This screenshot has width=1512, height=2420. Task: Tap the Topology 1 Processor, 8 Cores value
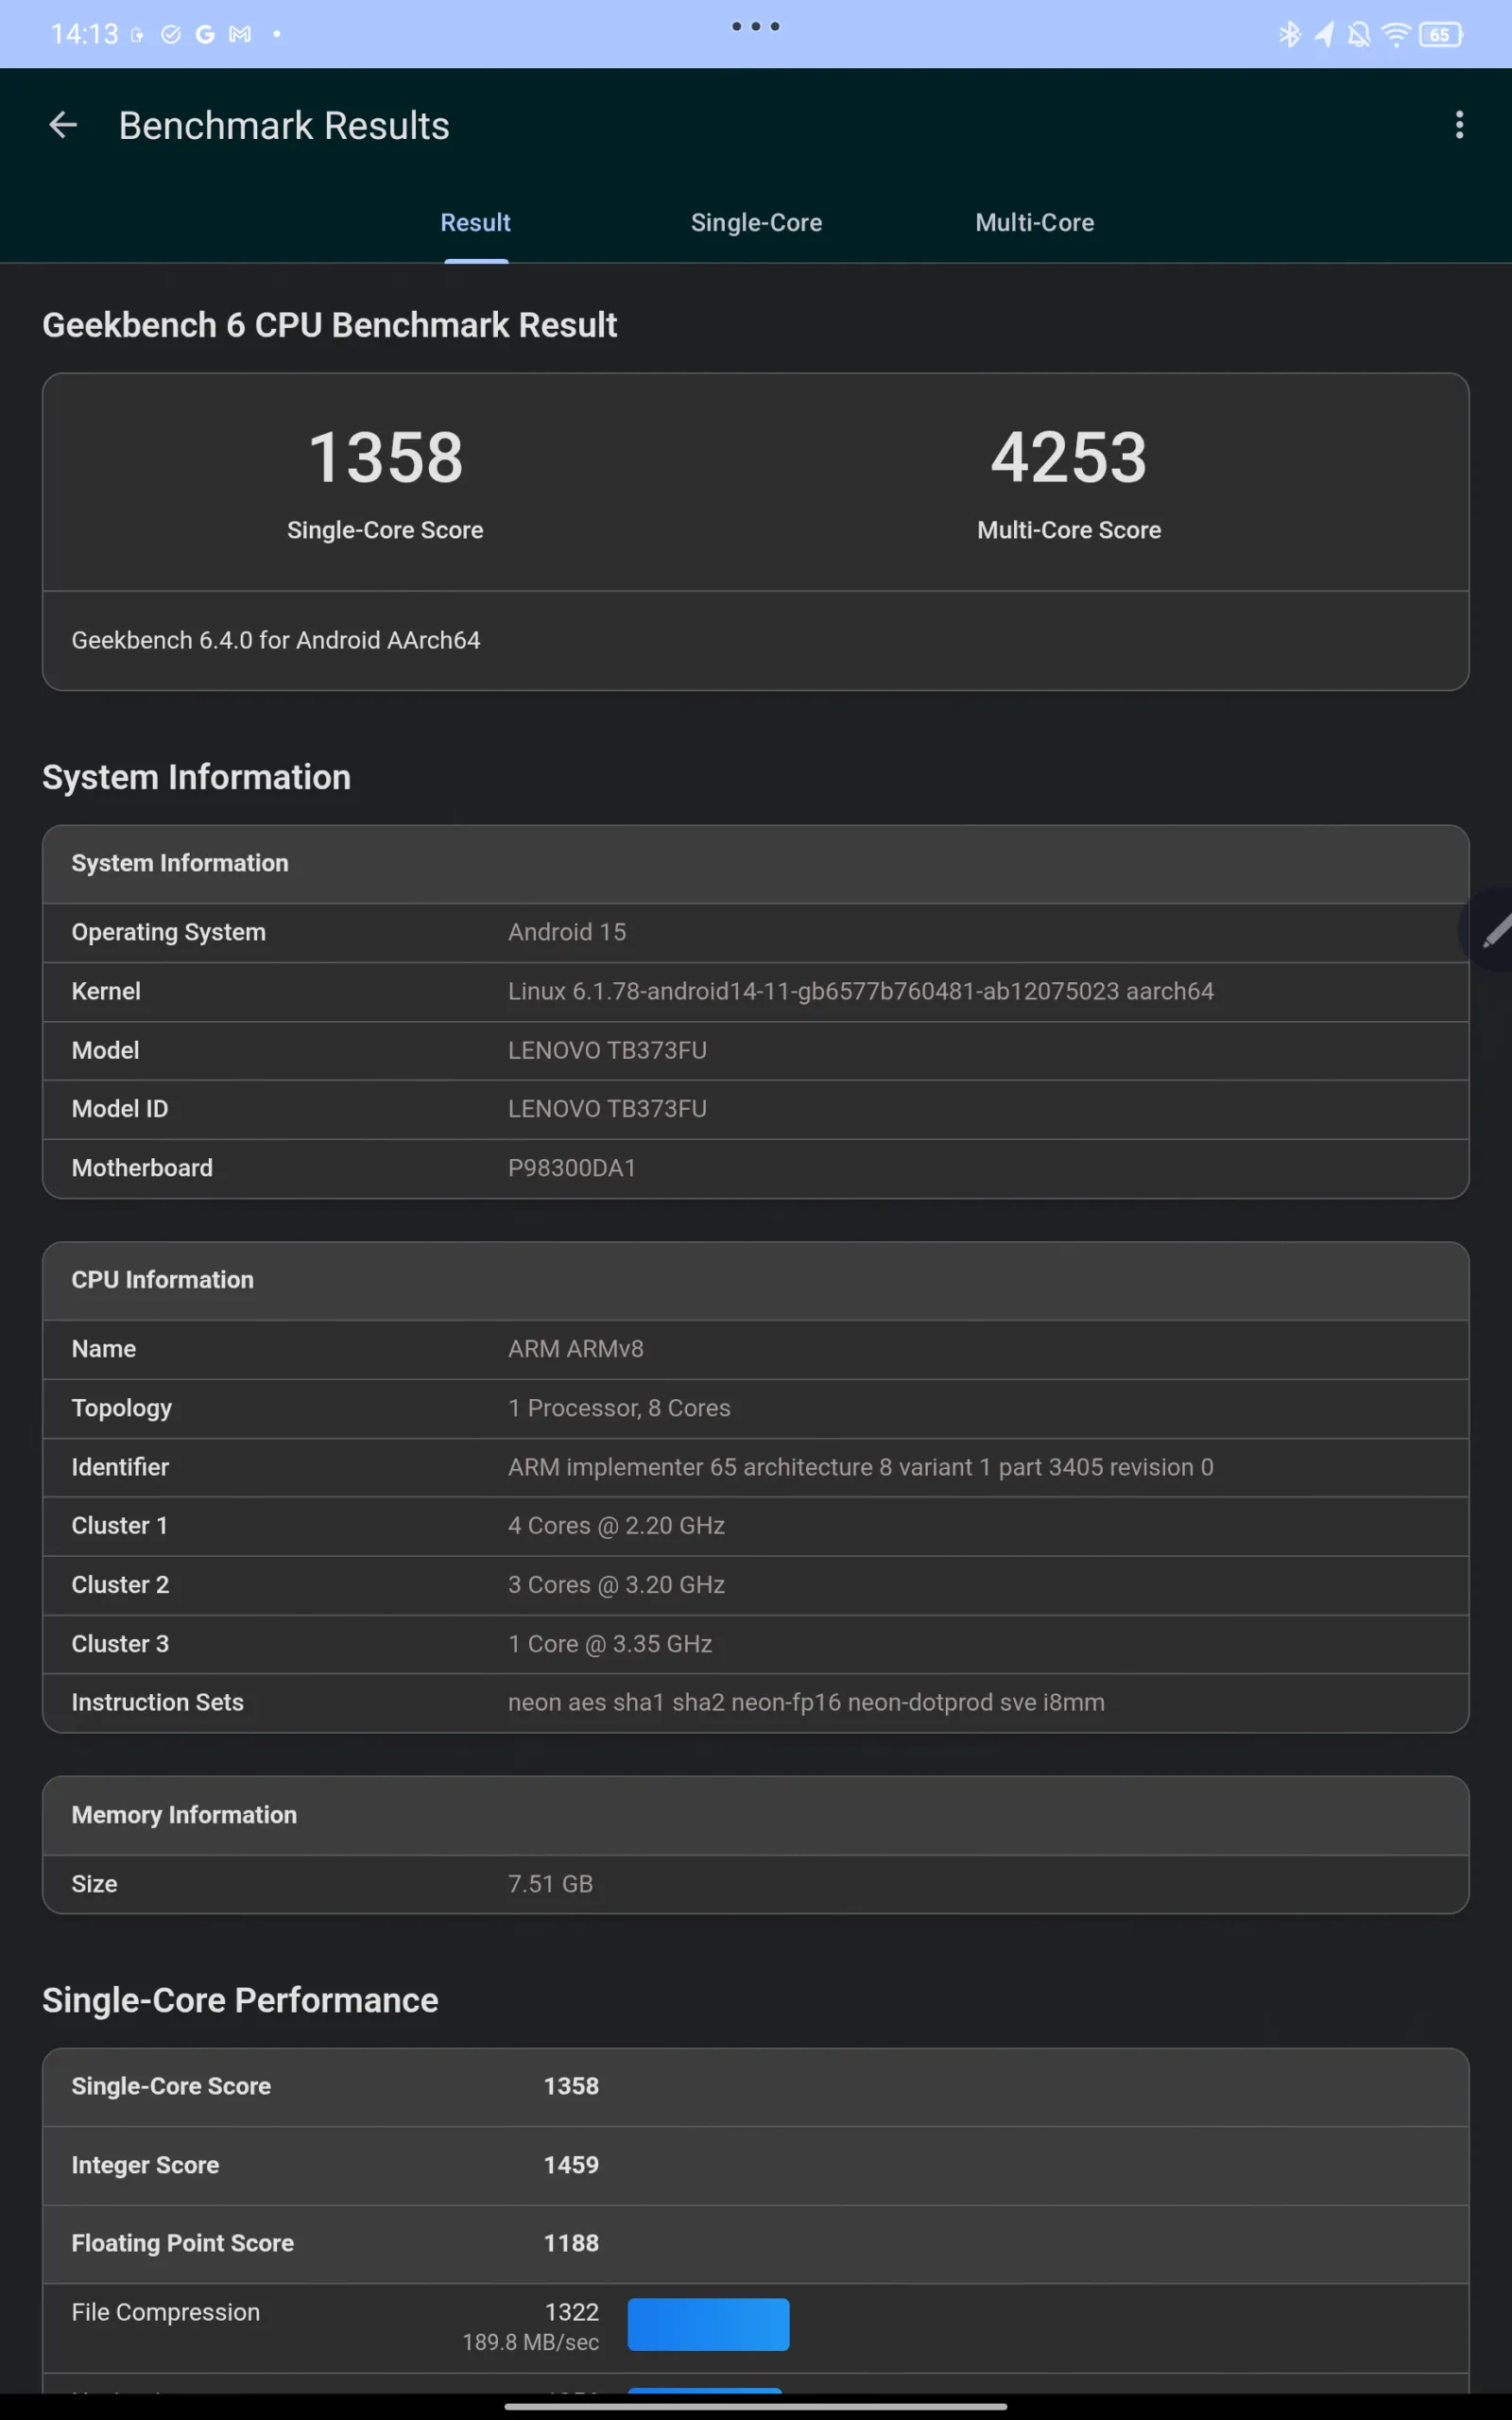(x=619, y=1408)
